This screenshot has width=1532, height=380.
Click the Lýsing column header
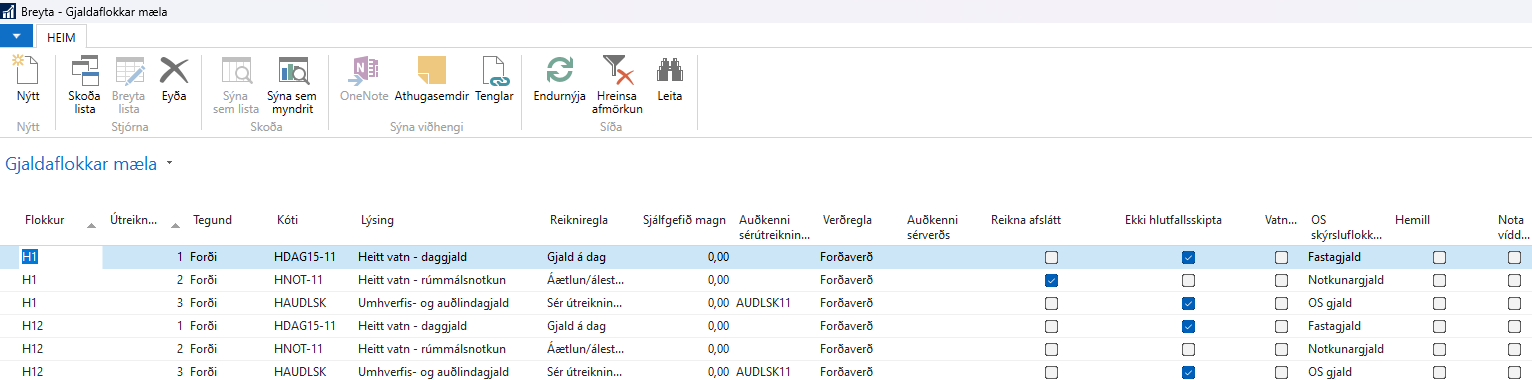(377, 219)
